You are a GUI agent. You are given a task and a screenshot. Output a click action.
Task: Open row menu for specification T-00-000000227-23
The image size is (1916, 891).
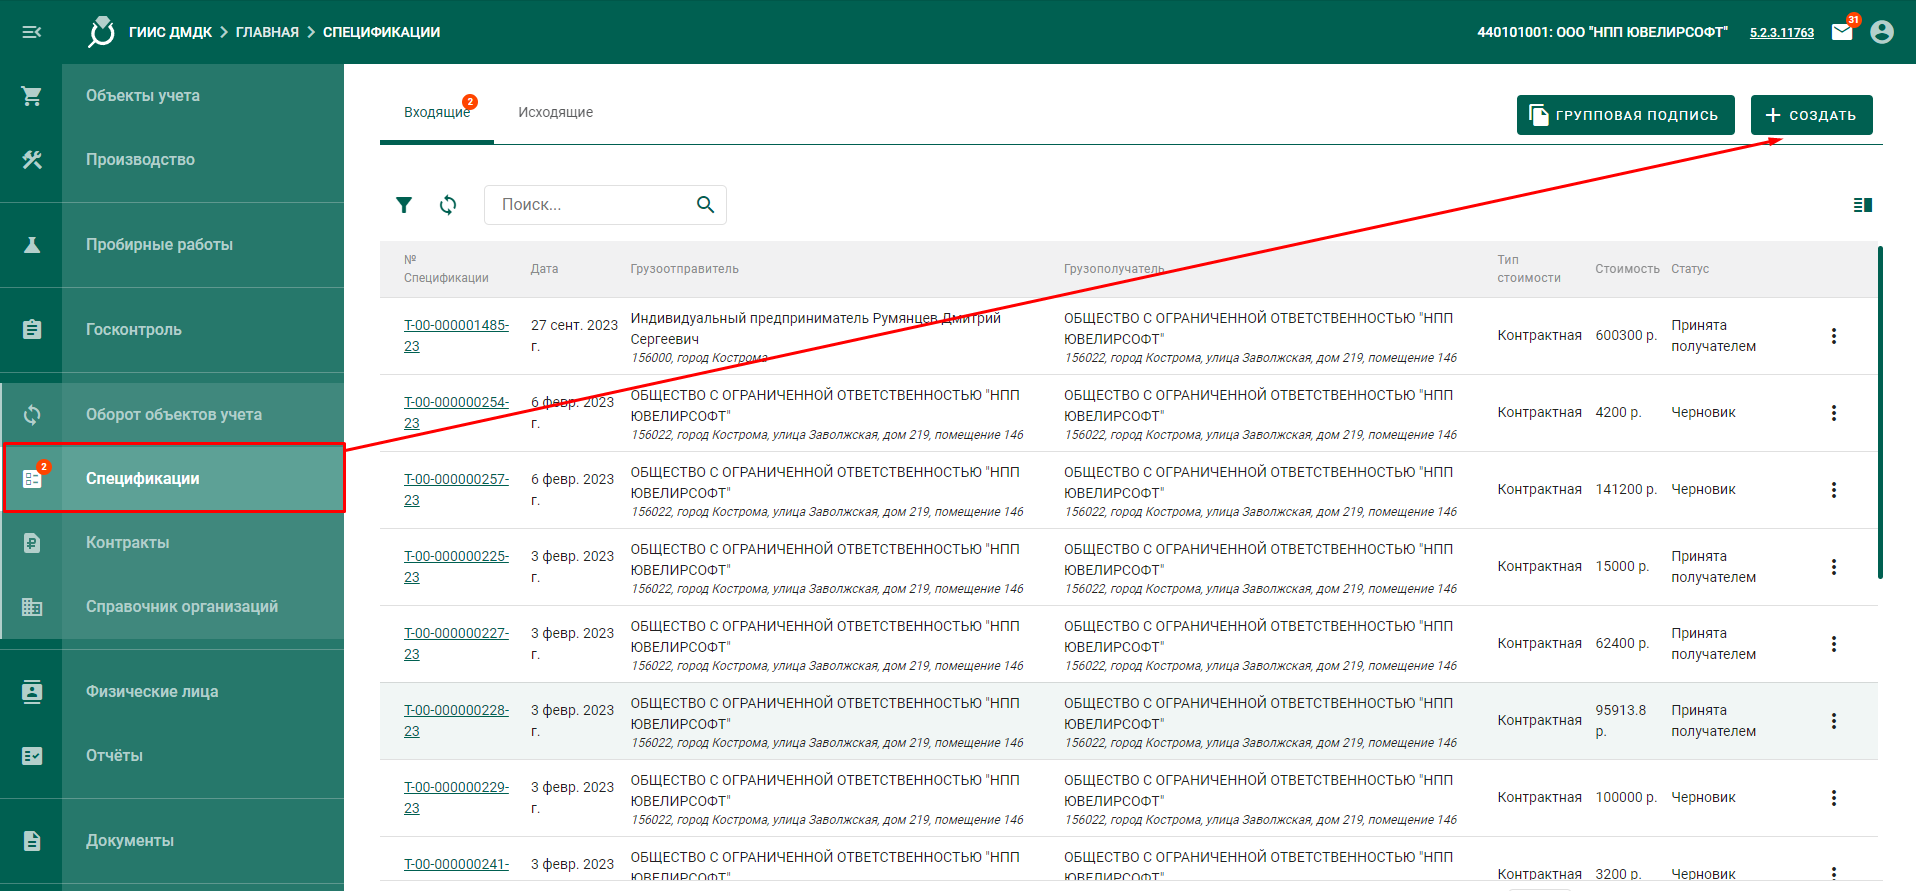point(1834,644)
